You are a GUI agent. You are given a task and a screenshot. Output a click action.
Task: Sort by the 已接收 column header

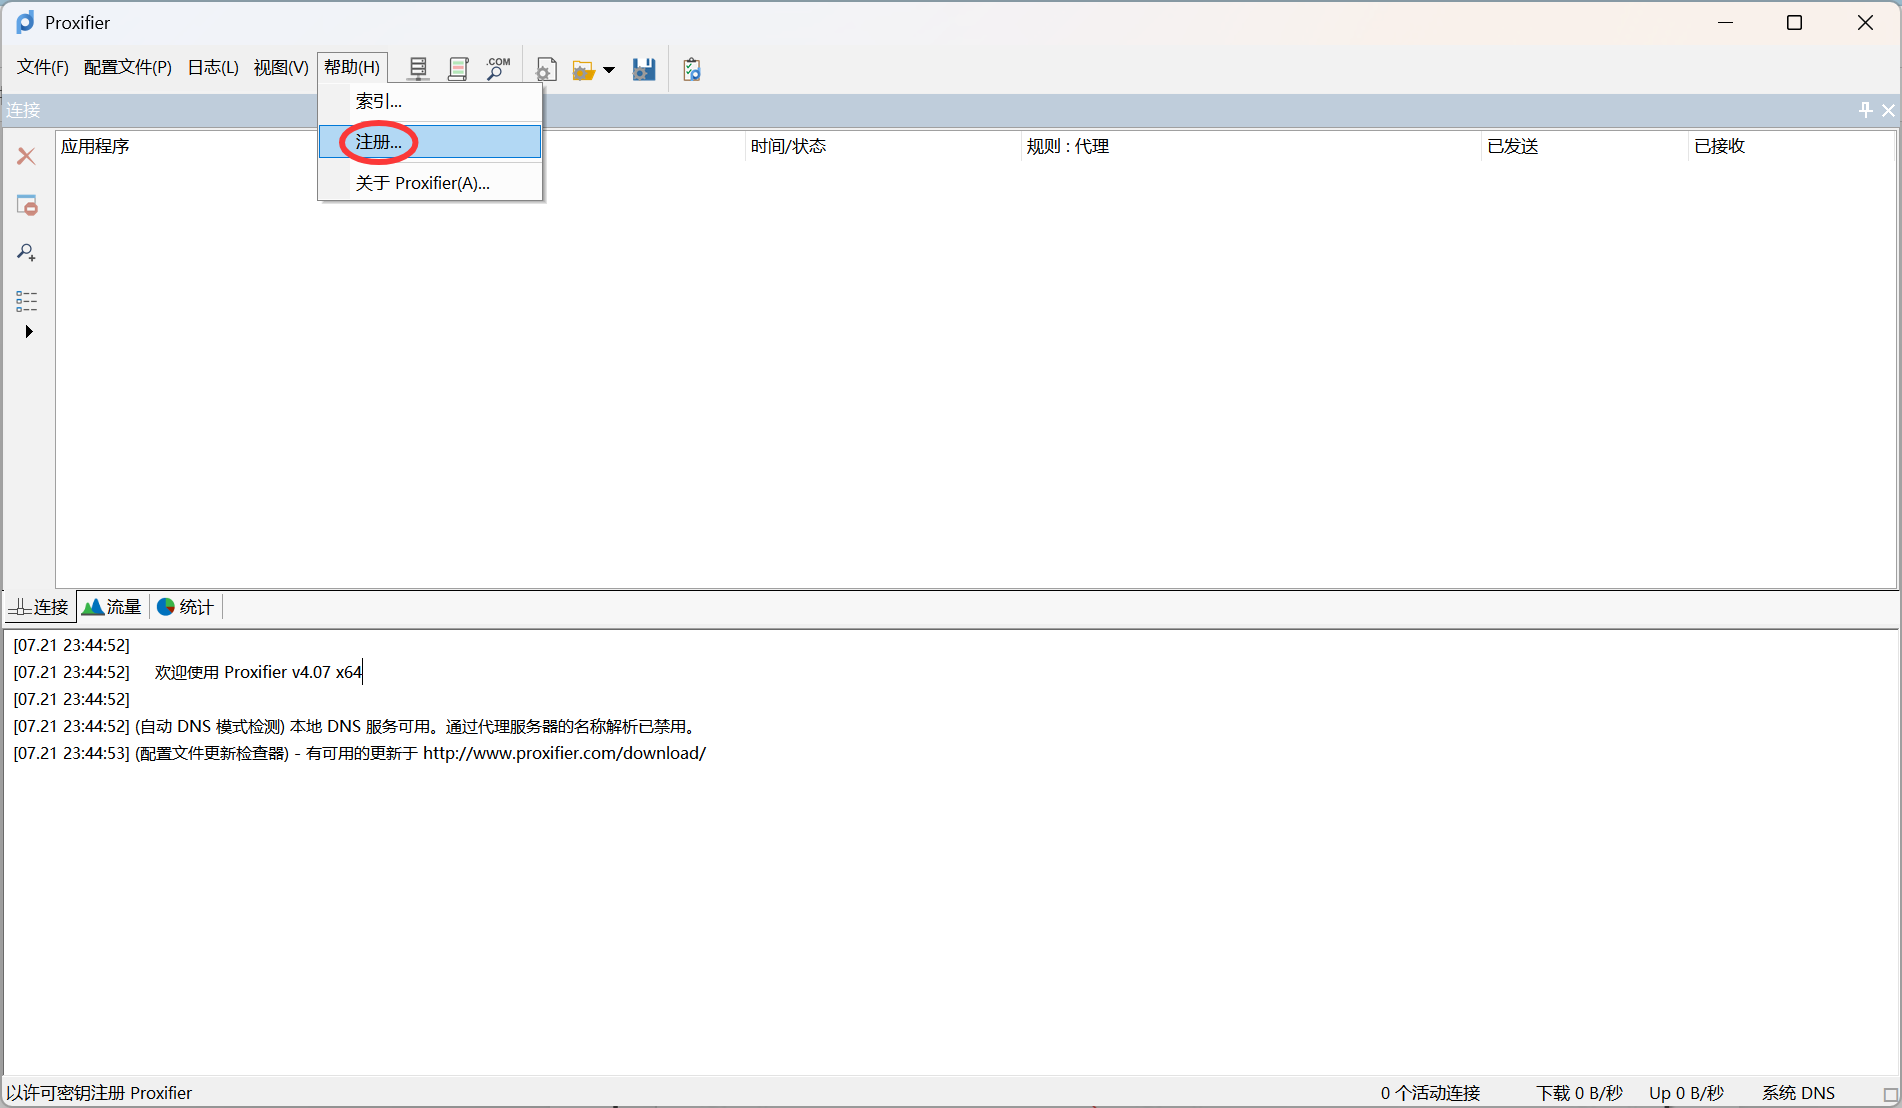point(1790,146)
